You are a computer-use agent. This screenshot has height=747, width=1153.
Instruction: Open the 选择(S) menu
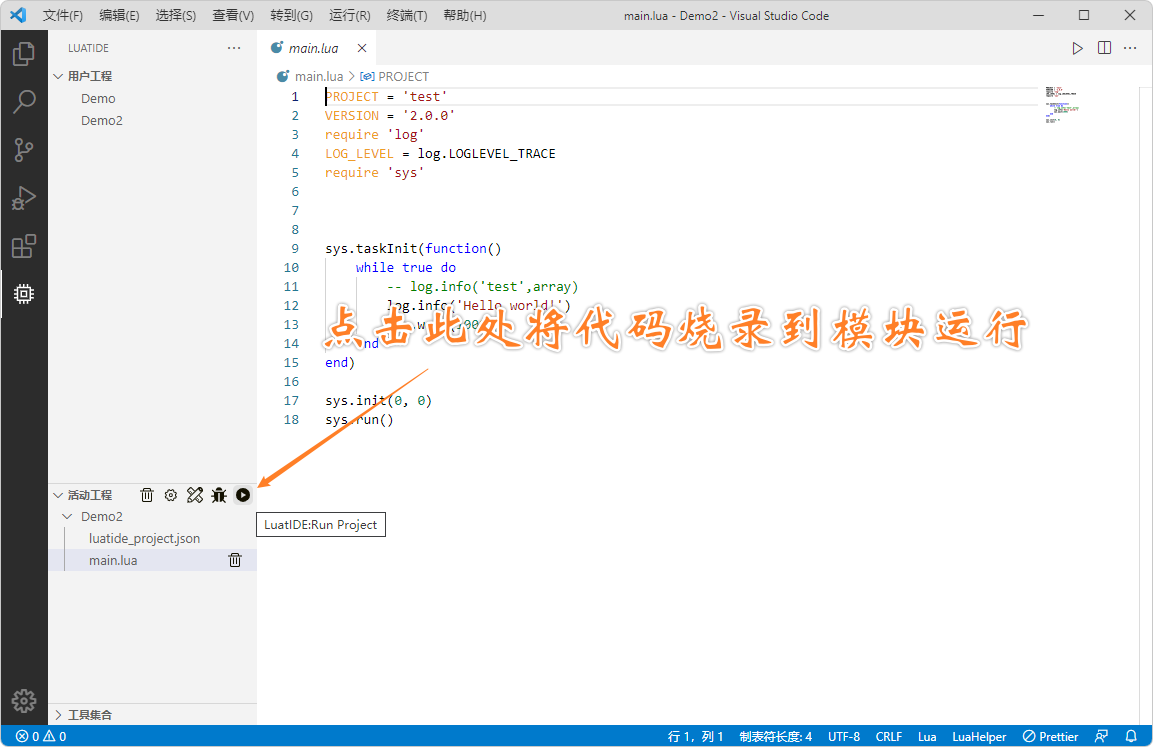point(176,15)
